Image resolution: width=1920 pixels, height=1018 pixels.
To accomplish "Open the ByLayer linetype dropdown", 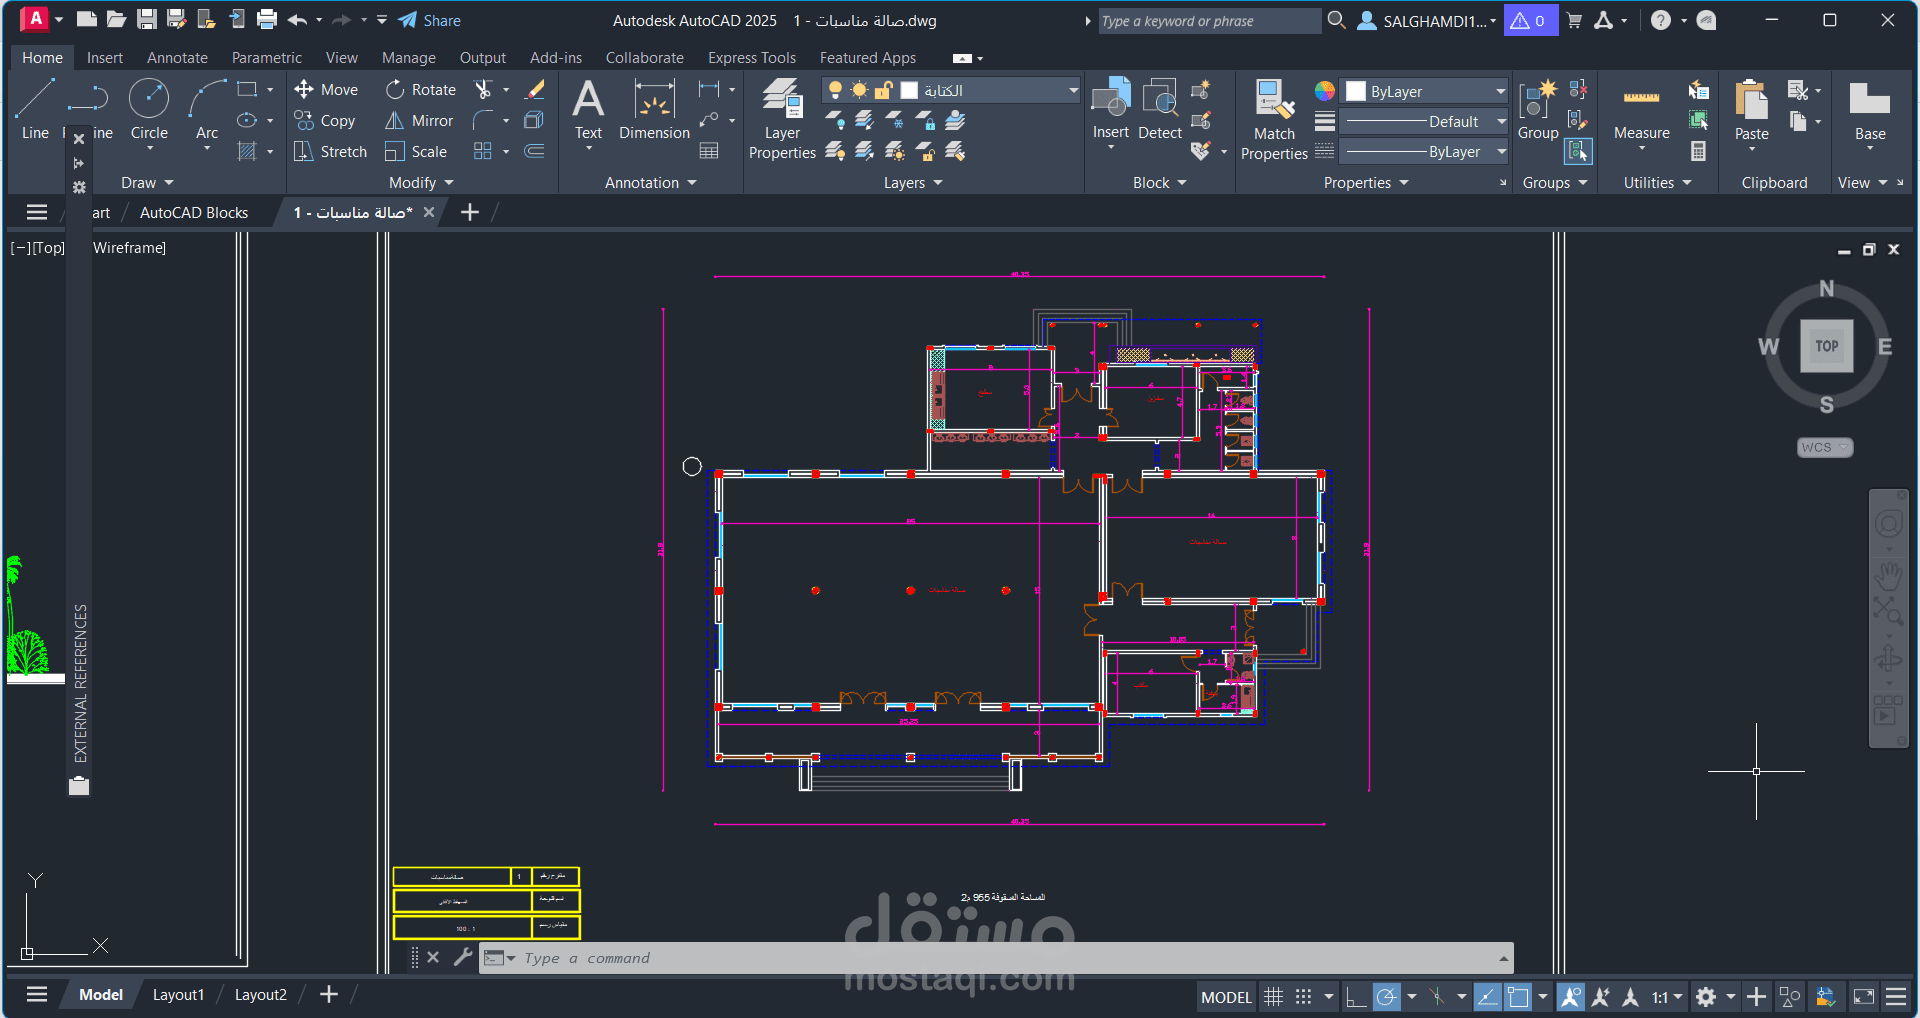I will coord(1424,152).
